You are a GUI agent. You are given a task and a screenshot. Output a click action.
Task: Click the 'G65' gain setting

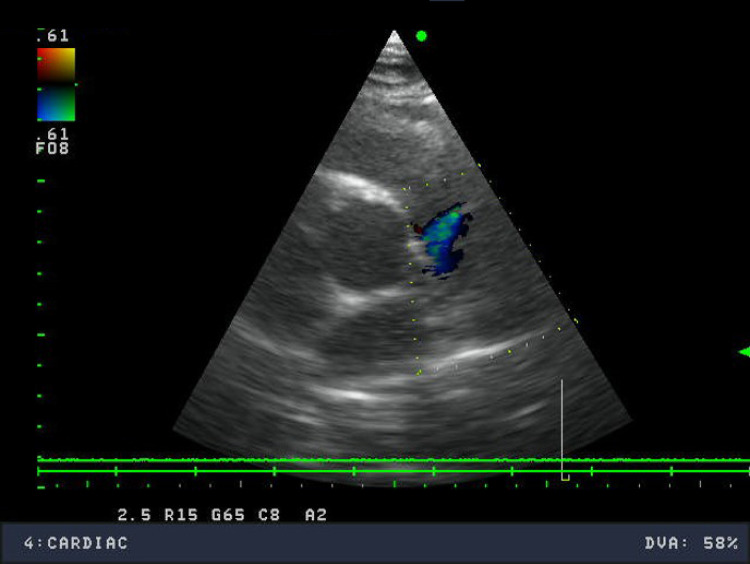point(228,515)
